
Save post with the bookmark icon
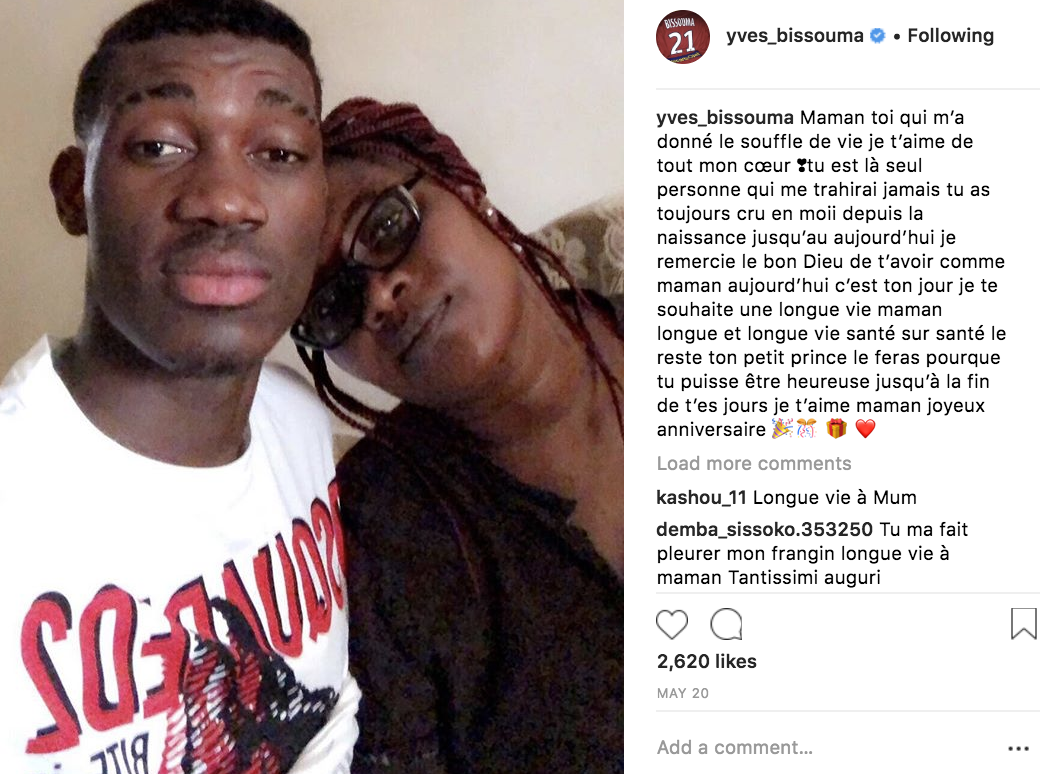(1023, 624)
